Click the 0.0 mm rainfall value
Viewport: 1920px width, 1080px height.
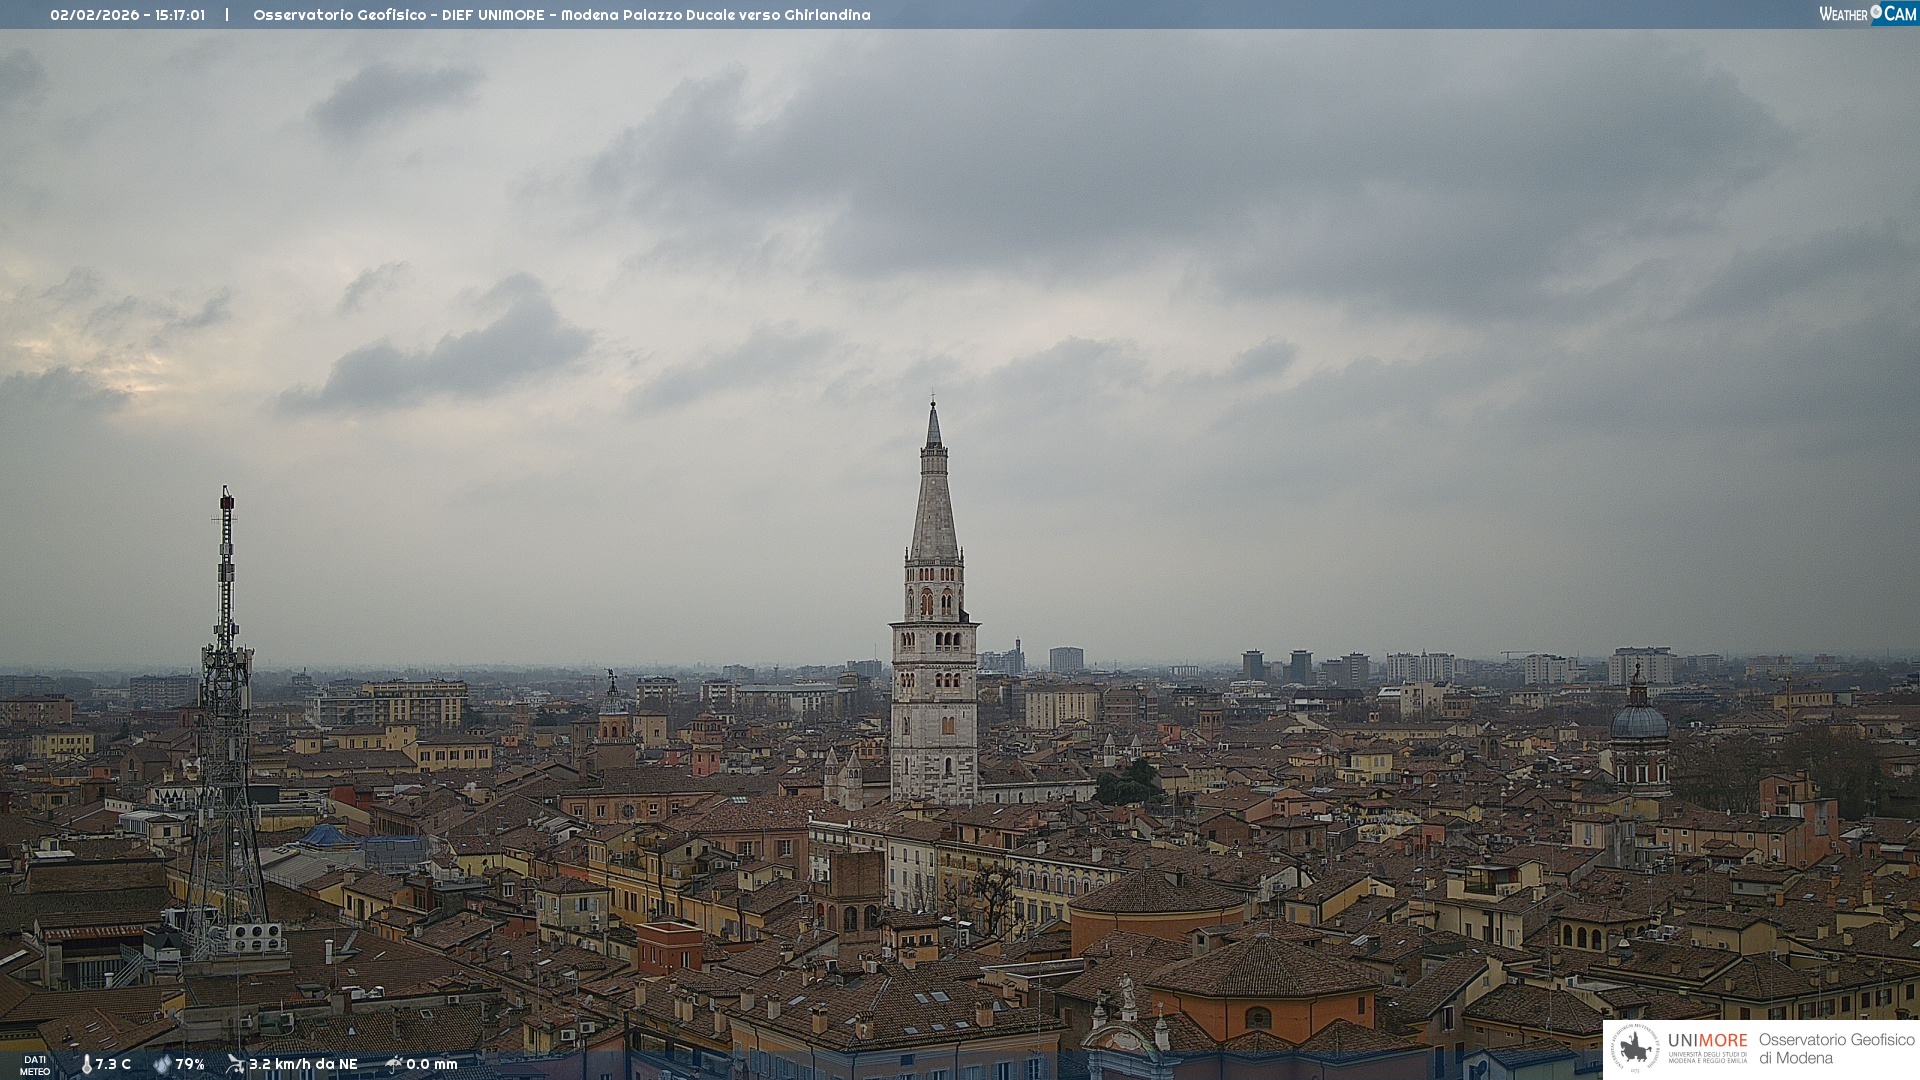coord(432,1064)
